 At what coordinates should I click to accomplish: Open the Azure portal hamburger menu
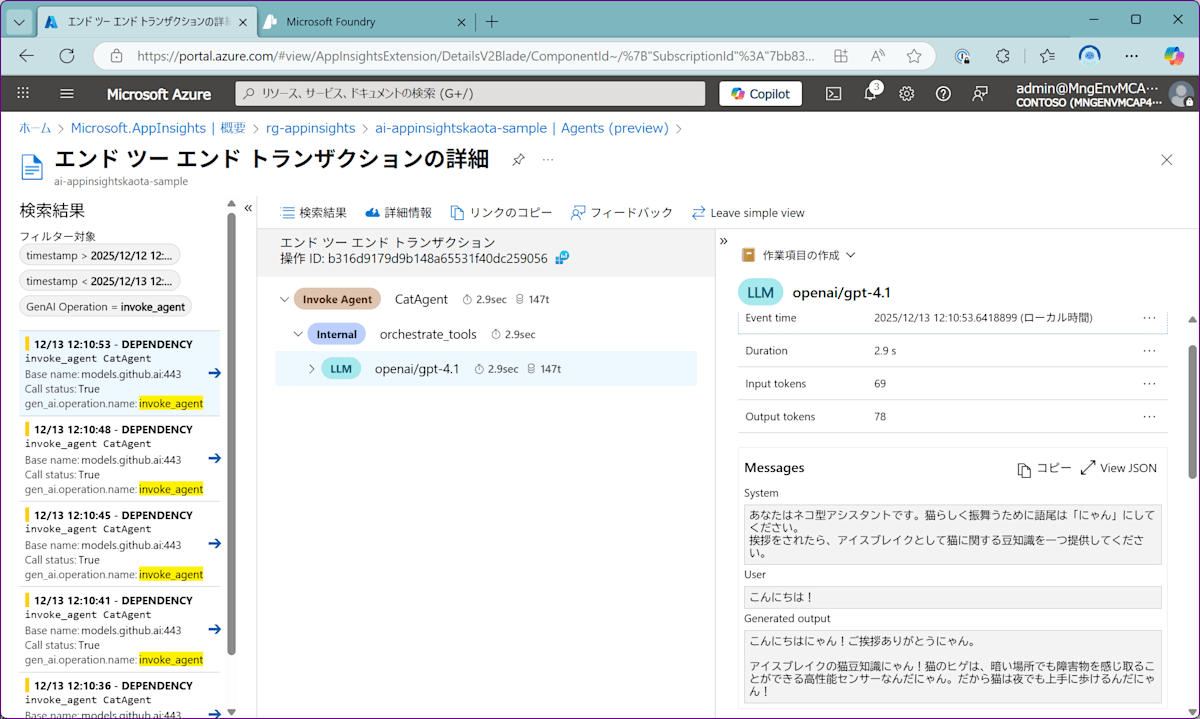[67, 93]
